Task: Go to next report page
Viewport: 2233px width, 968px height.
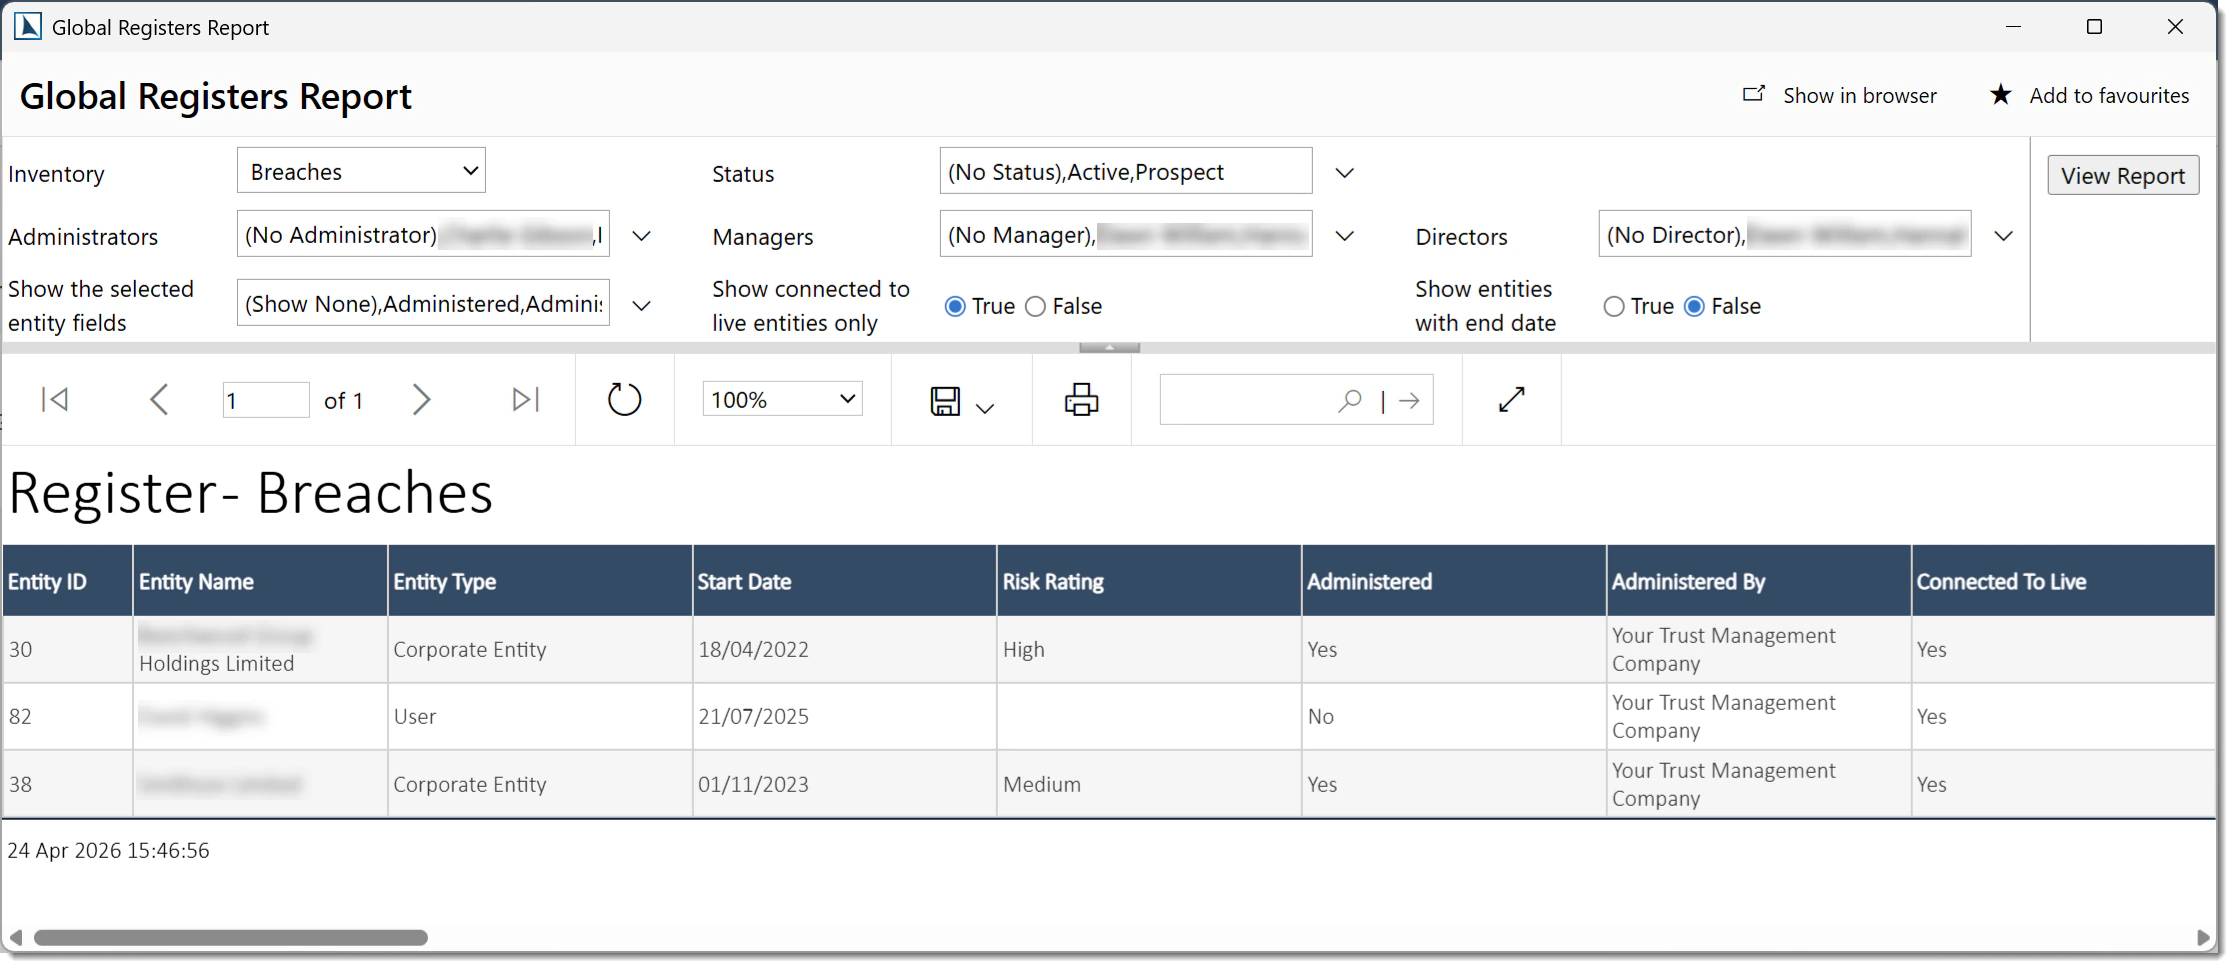Action: click(x=421, y=400)
